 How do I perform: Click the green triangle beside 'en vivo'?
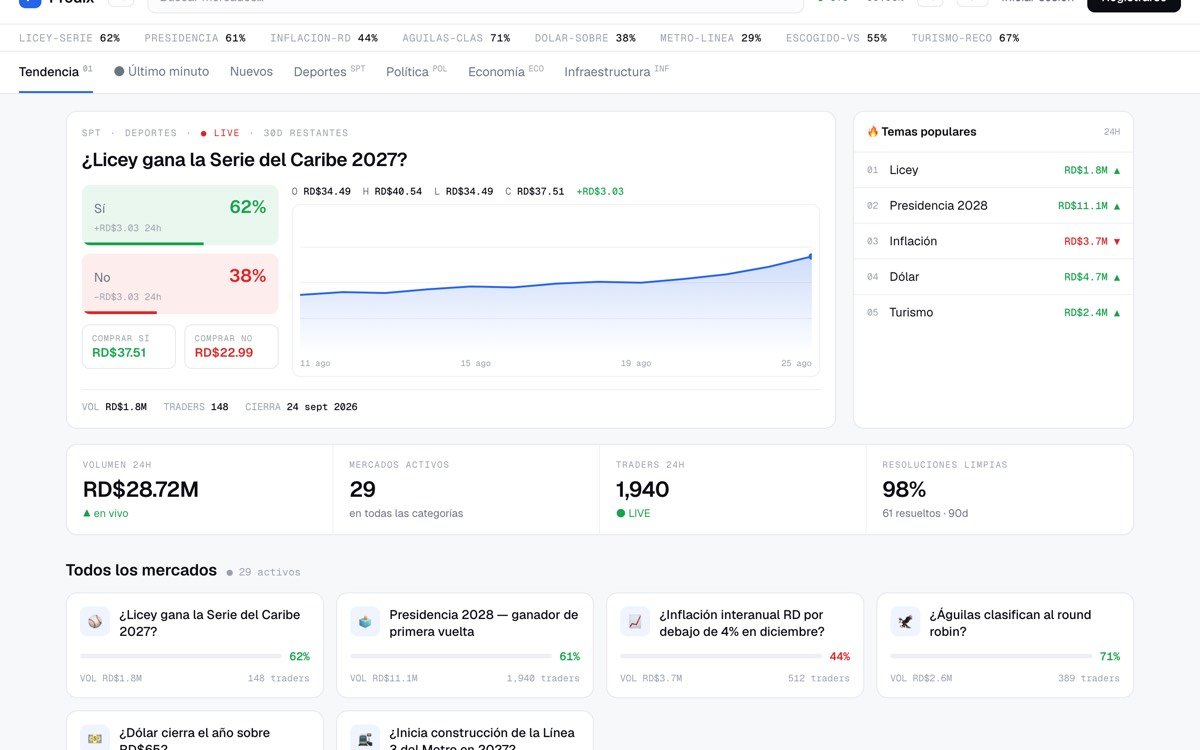[x=87, y=513]
